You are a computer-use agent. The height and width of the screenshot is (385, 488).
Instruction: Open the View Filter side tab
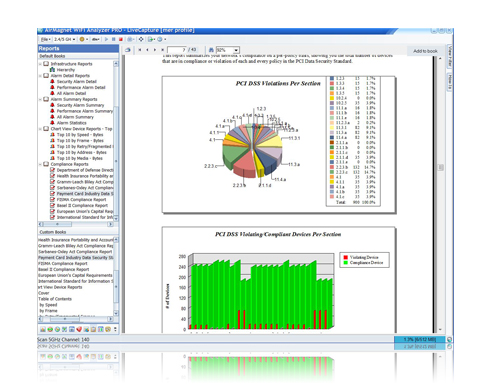450,56
